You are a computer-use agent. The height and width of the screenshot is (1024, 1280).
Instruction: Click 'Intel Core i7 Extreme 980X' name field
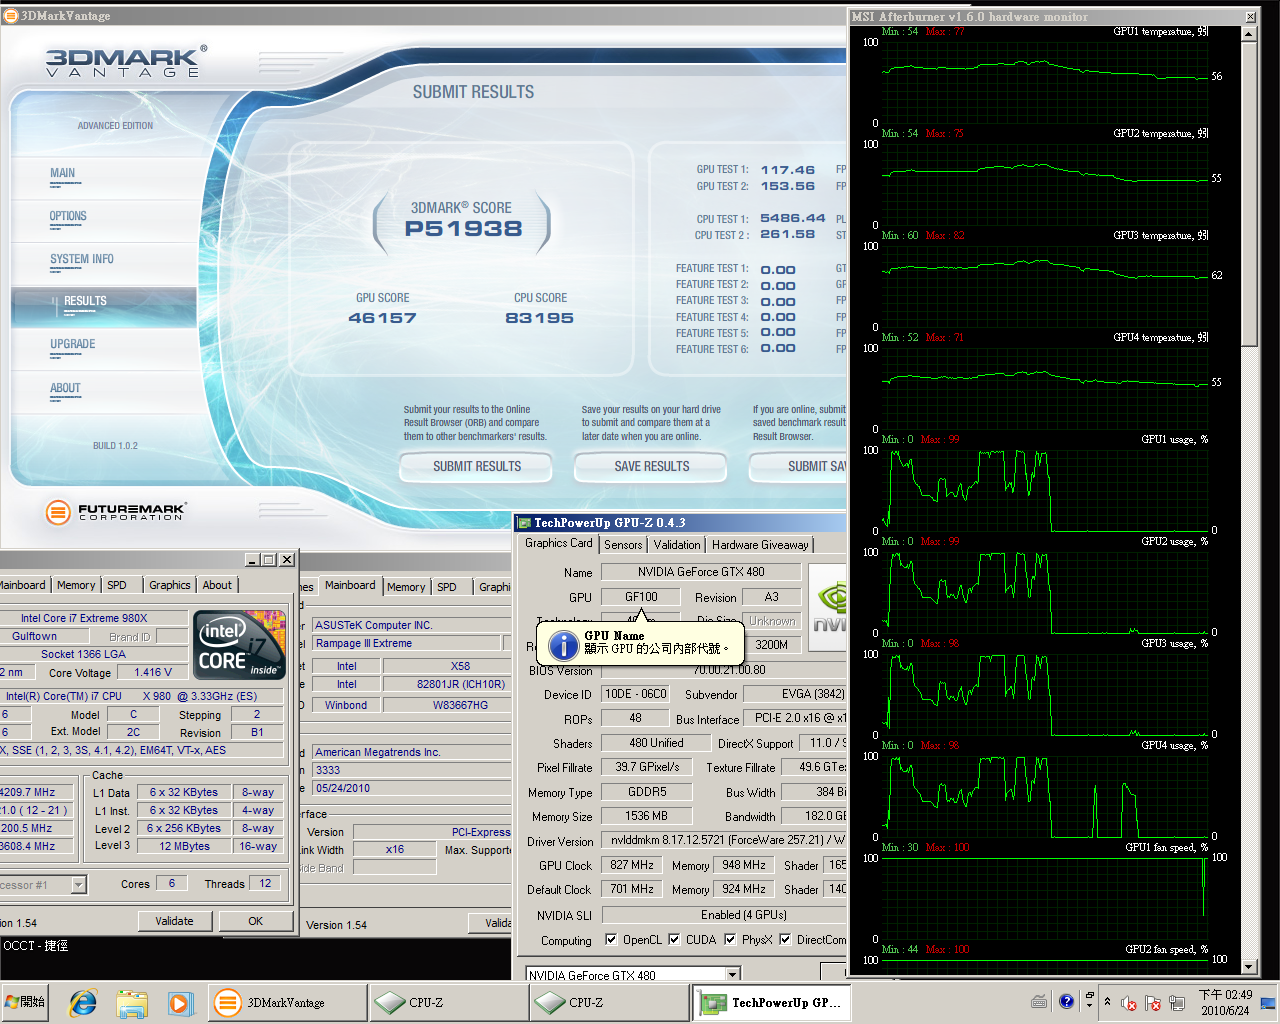92,618
